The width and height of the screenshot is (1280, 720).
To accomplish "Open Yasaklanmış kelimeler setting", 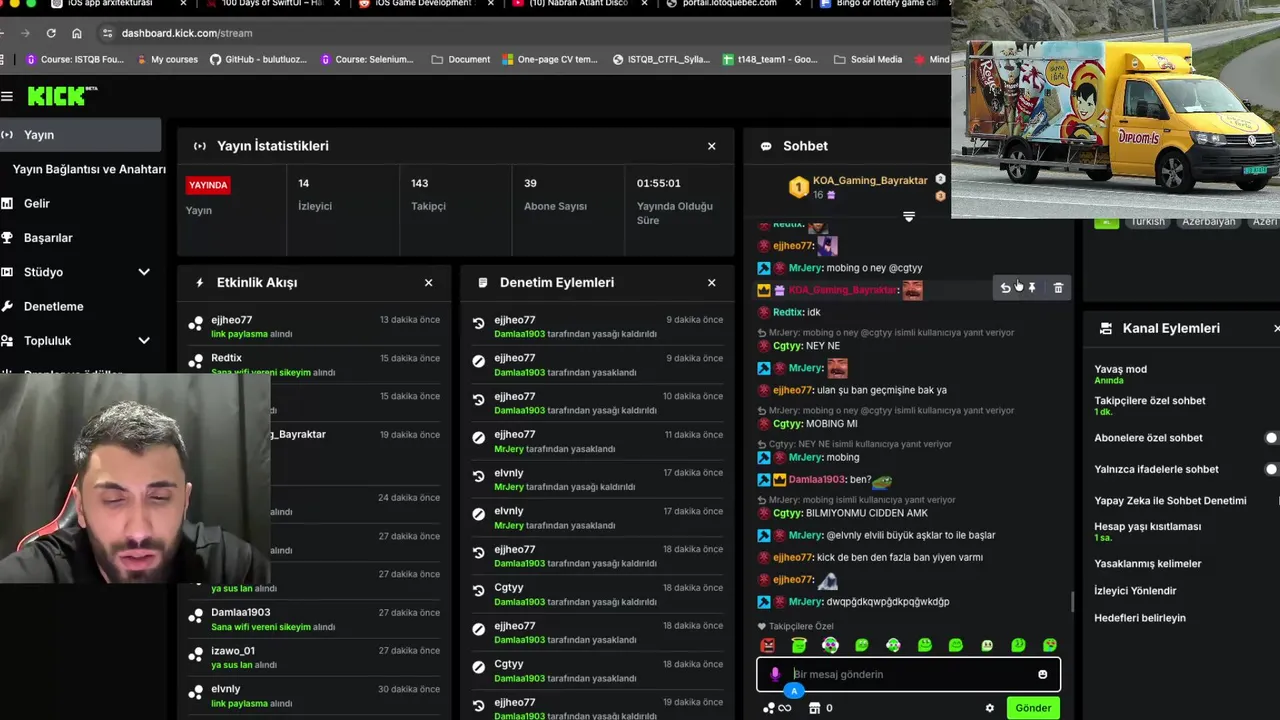I will 1148,564.
